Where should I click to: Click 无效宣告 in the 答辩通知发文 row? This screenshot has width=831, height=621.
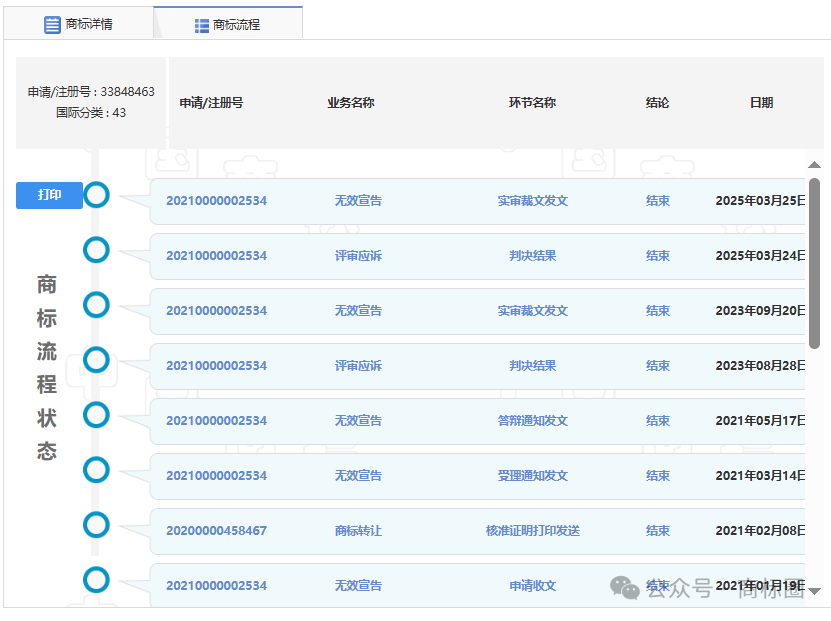click(x=358, y=421)
